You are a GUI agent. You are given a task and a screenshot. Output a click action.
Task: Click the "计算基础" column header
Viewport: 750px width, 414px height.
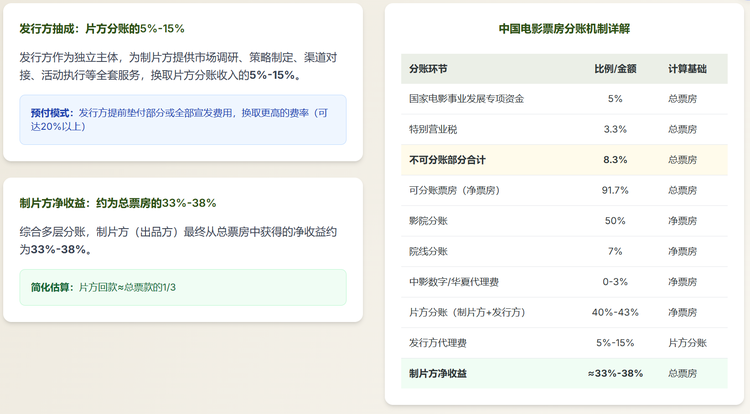pyautogui.click(x=687, y=69)
